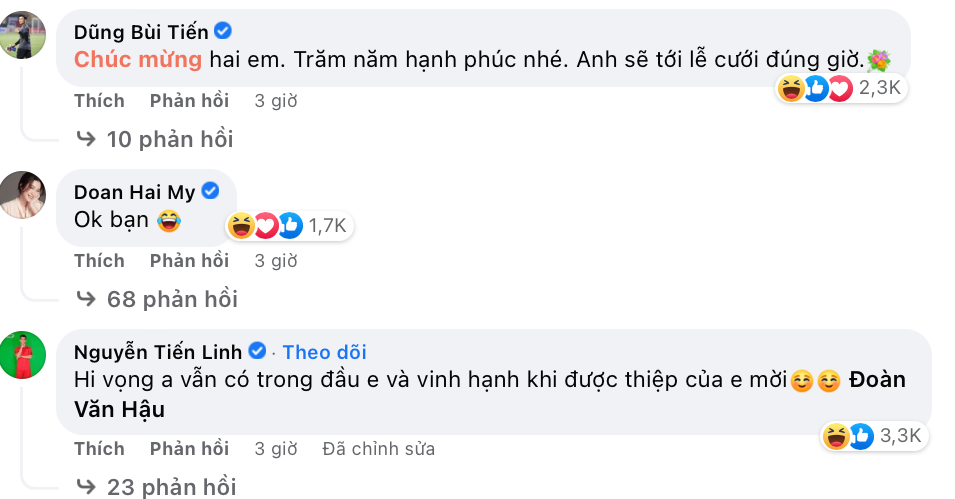The height and width of the screenshot is (499, 955).
Task: Open reactions on Nguyễn Tiến Linh's comment
Action: 875,436
